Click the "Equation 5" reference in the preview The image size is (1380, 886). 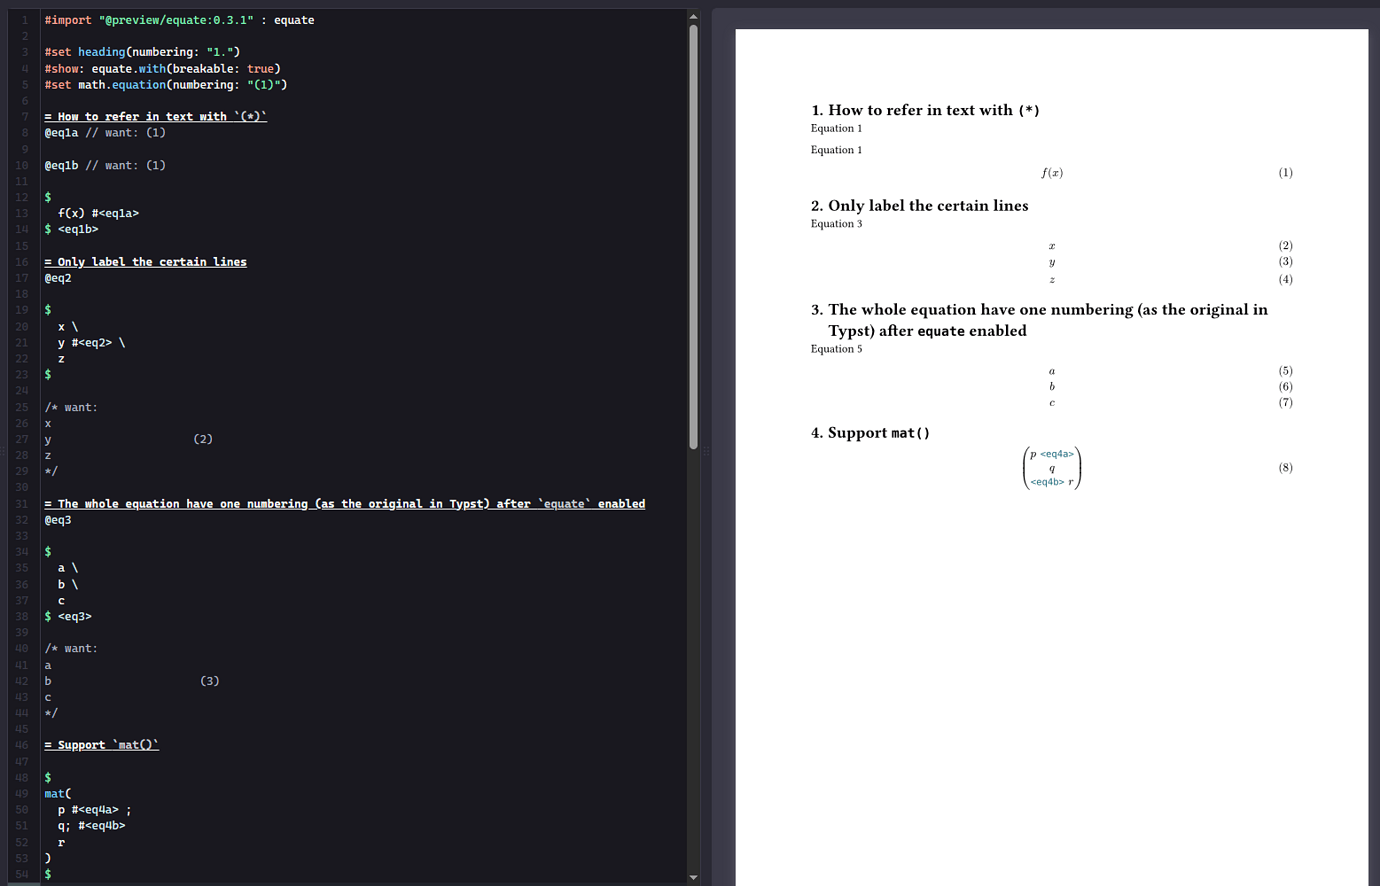[x=836, y=348]
